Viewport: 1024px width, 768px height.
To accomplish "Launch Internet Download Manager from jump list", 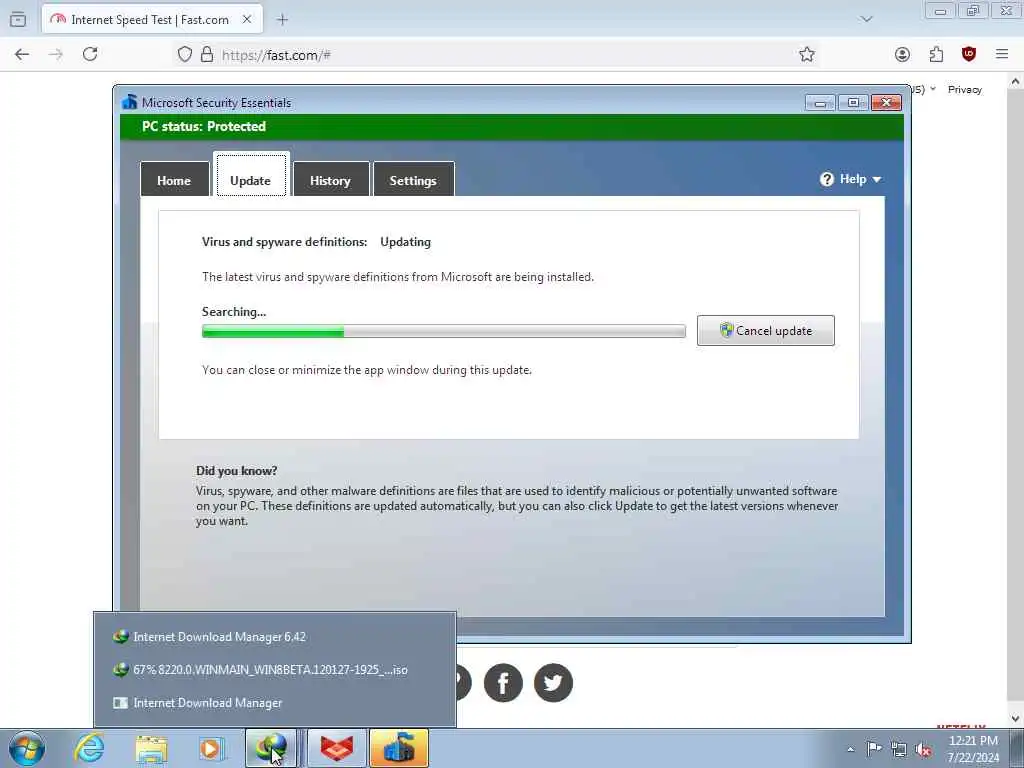I will click(x=275, y=703).
